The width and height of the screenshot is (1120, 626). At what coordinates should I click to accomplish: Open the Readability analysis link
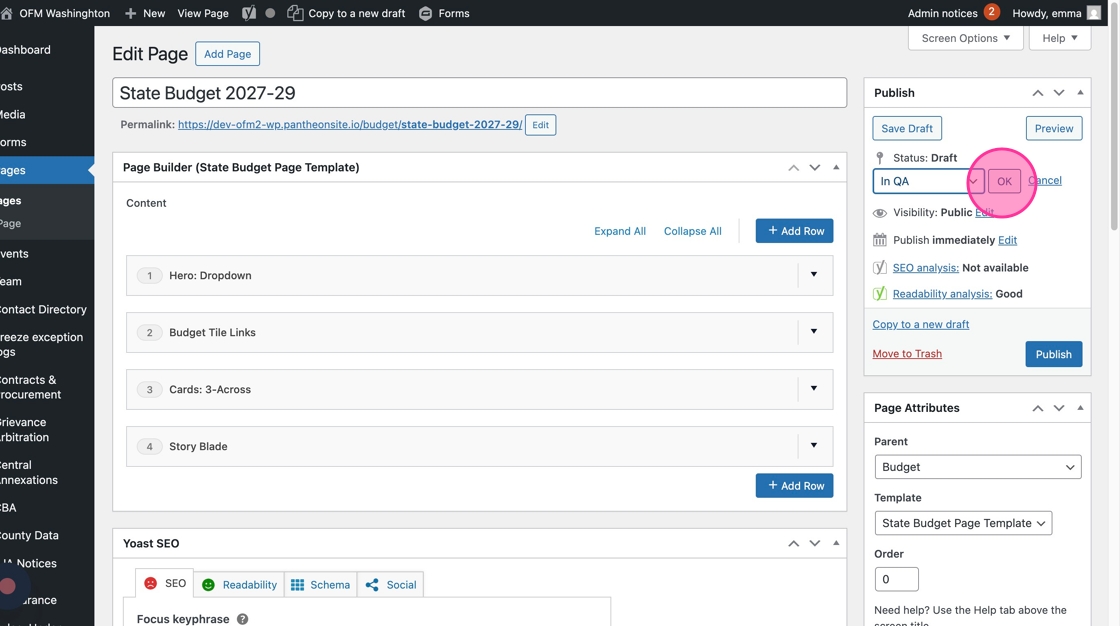(x=942, y=294)
